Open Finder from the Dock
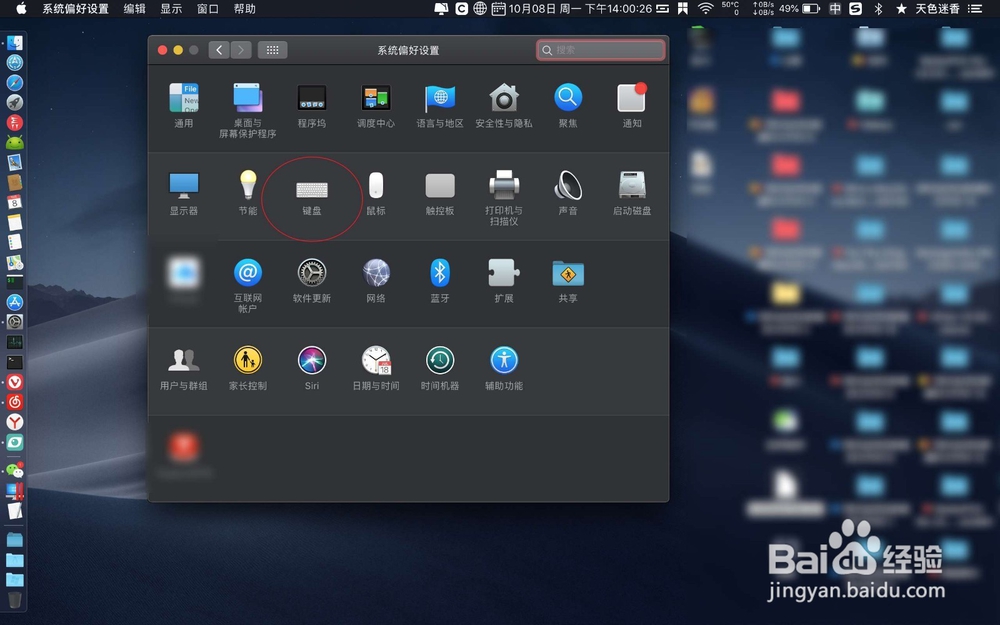Viewport: 1000px width, 625px height. (15, 43)
